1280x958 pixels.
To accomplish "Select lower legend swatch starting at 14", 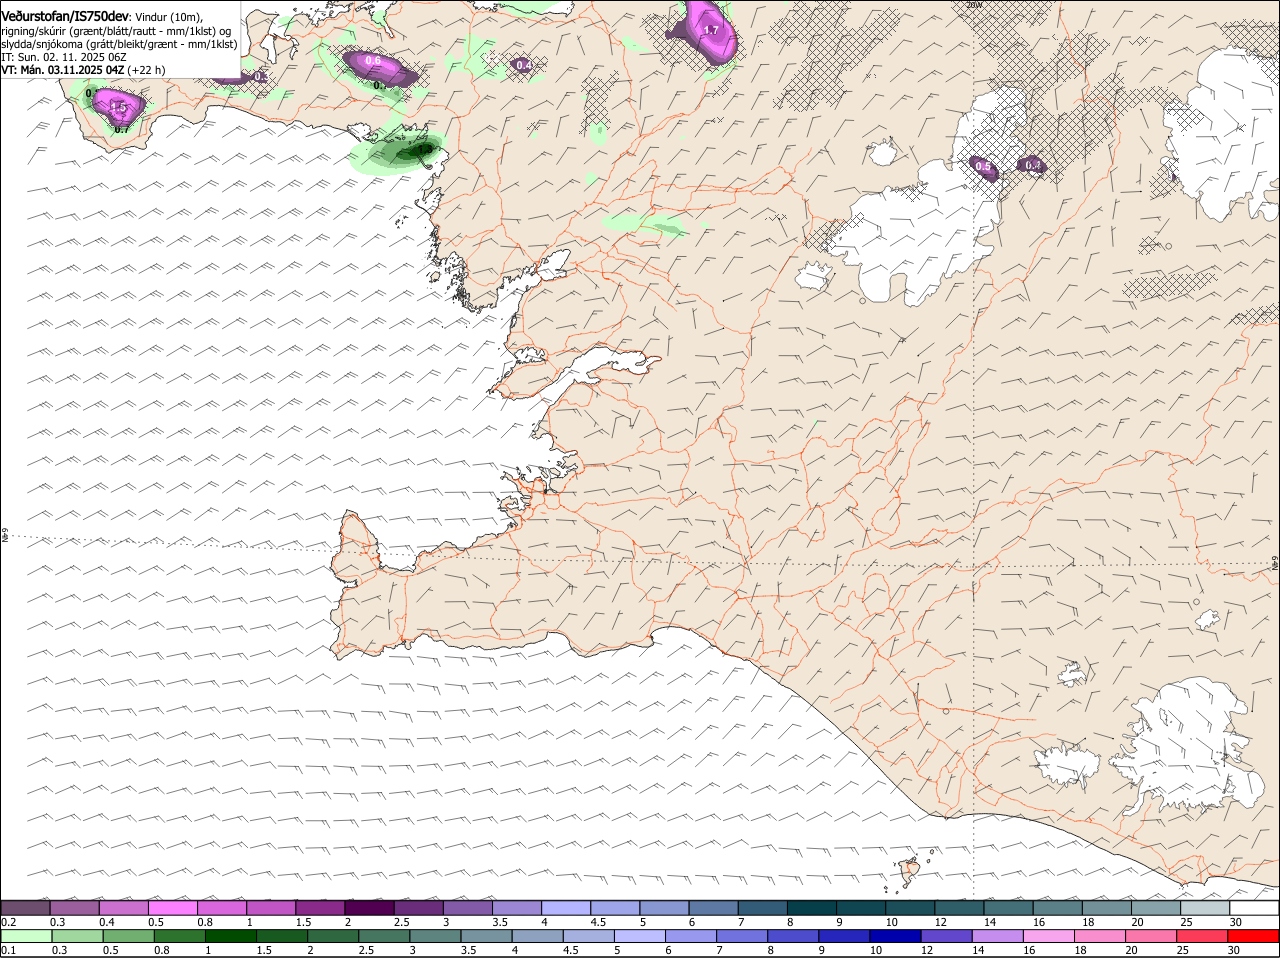I will click(x=998, y=936).
